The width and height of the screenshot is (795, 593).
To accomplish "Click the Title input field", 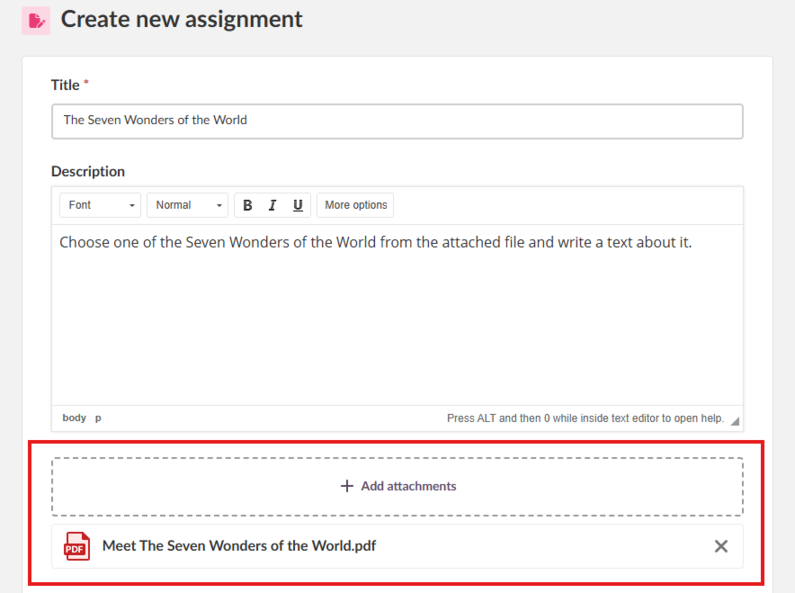I will (397, 121).
